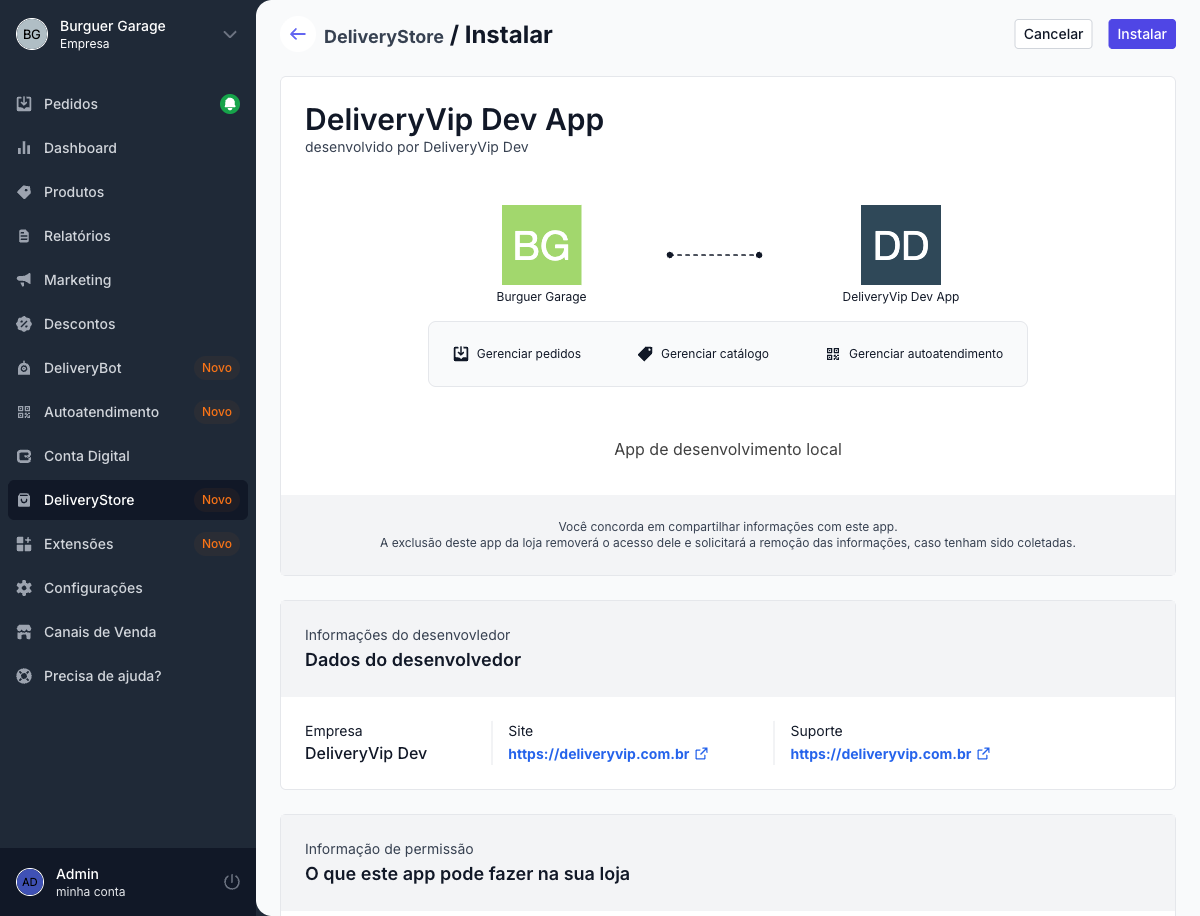
Task: Click the Instalar button
Action: [x=1142, y=34]
